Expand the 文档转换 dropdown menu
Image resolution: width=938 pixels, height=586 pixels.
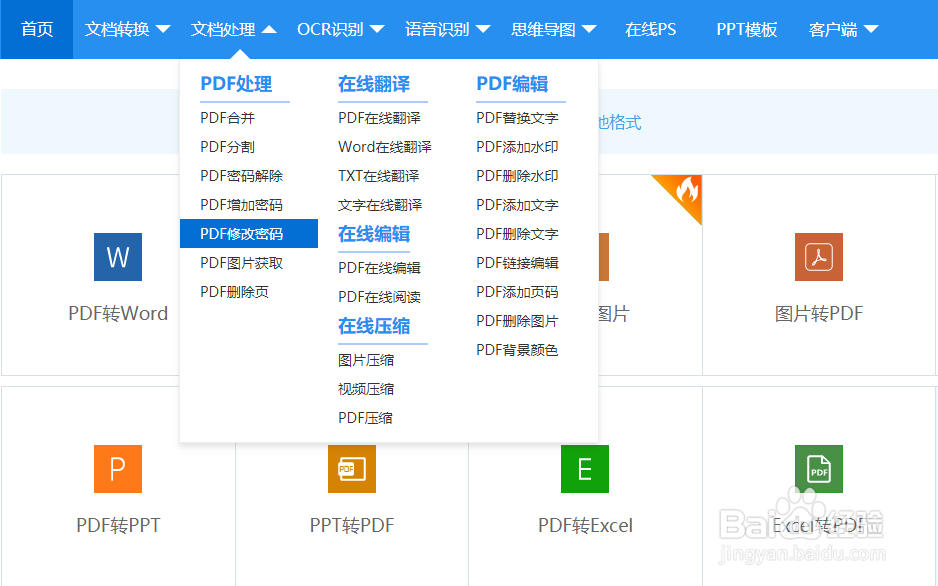click(127, 29)
